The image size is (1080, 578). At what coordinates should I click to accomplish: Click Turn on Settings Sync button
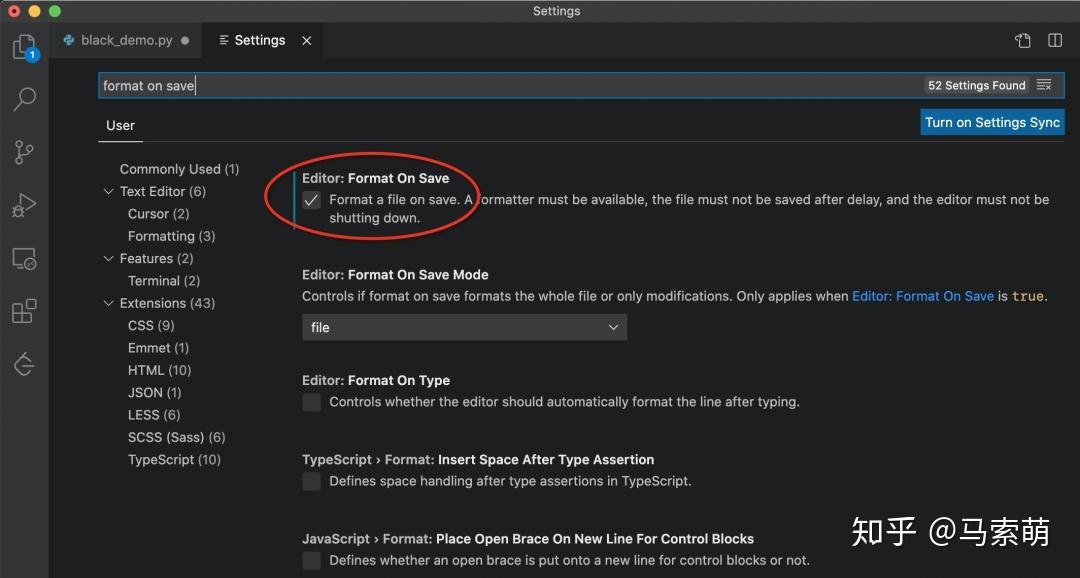pyautogui.click(x=992, y=122)
